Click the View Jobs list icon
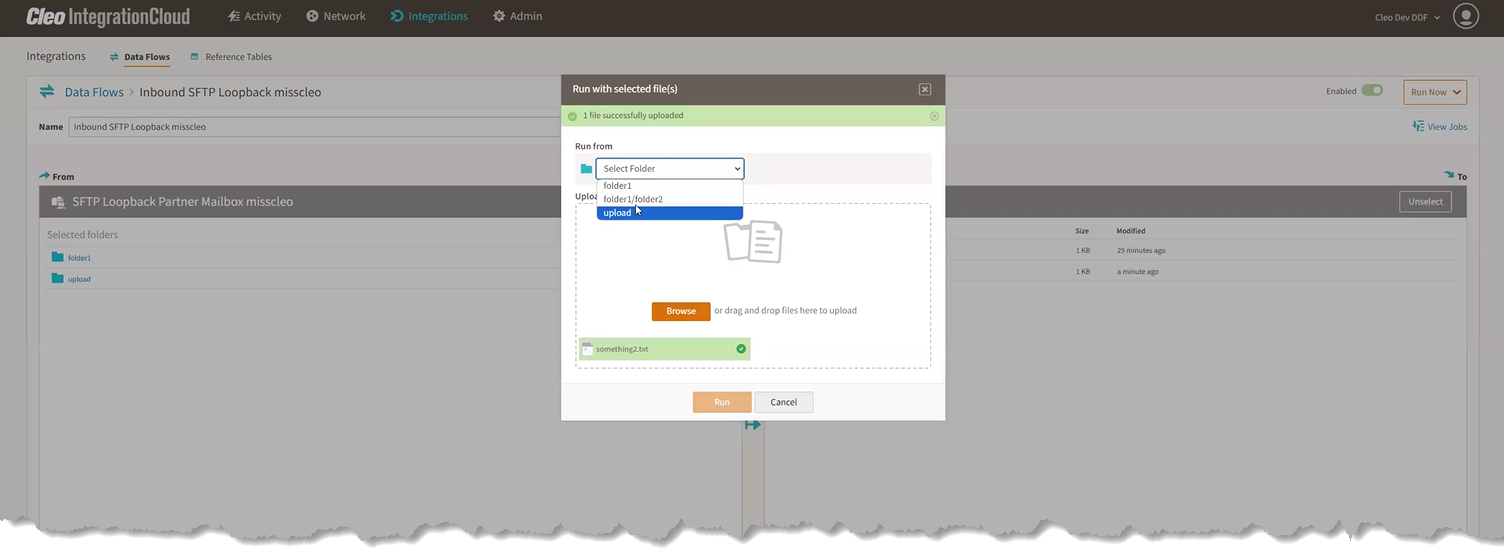Screen dimensions: 1504x548 (x=1418, y=127)
